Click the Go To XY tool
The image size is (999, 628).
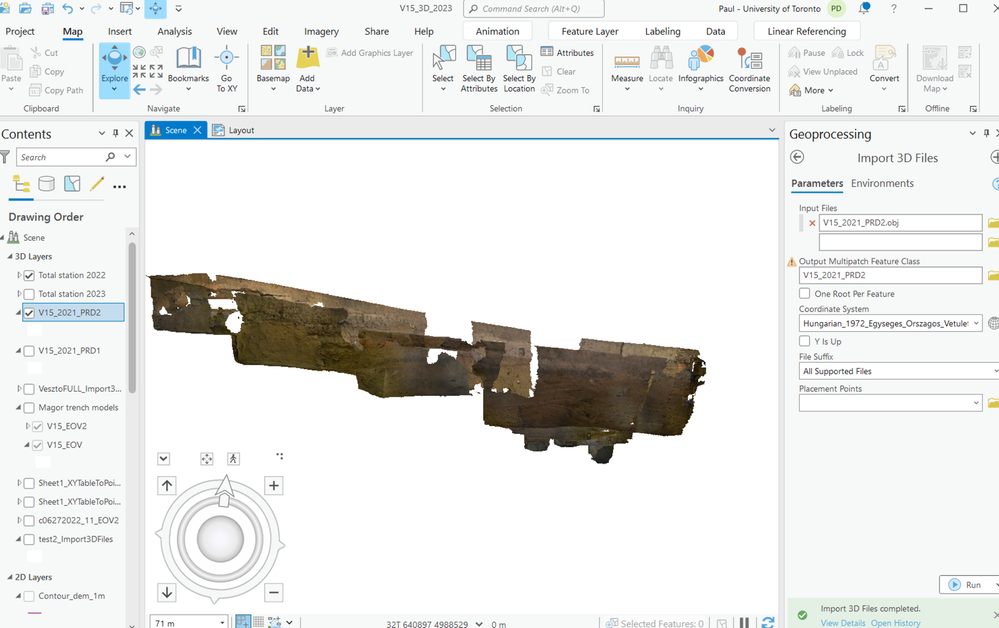227,68
